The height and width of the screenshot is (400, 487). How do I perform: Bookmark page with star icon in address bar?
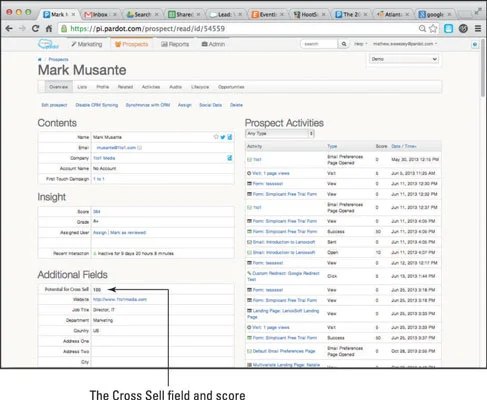433,29
